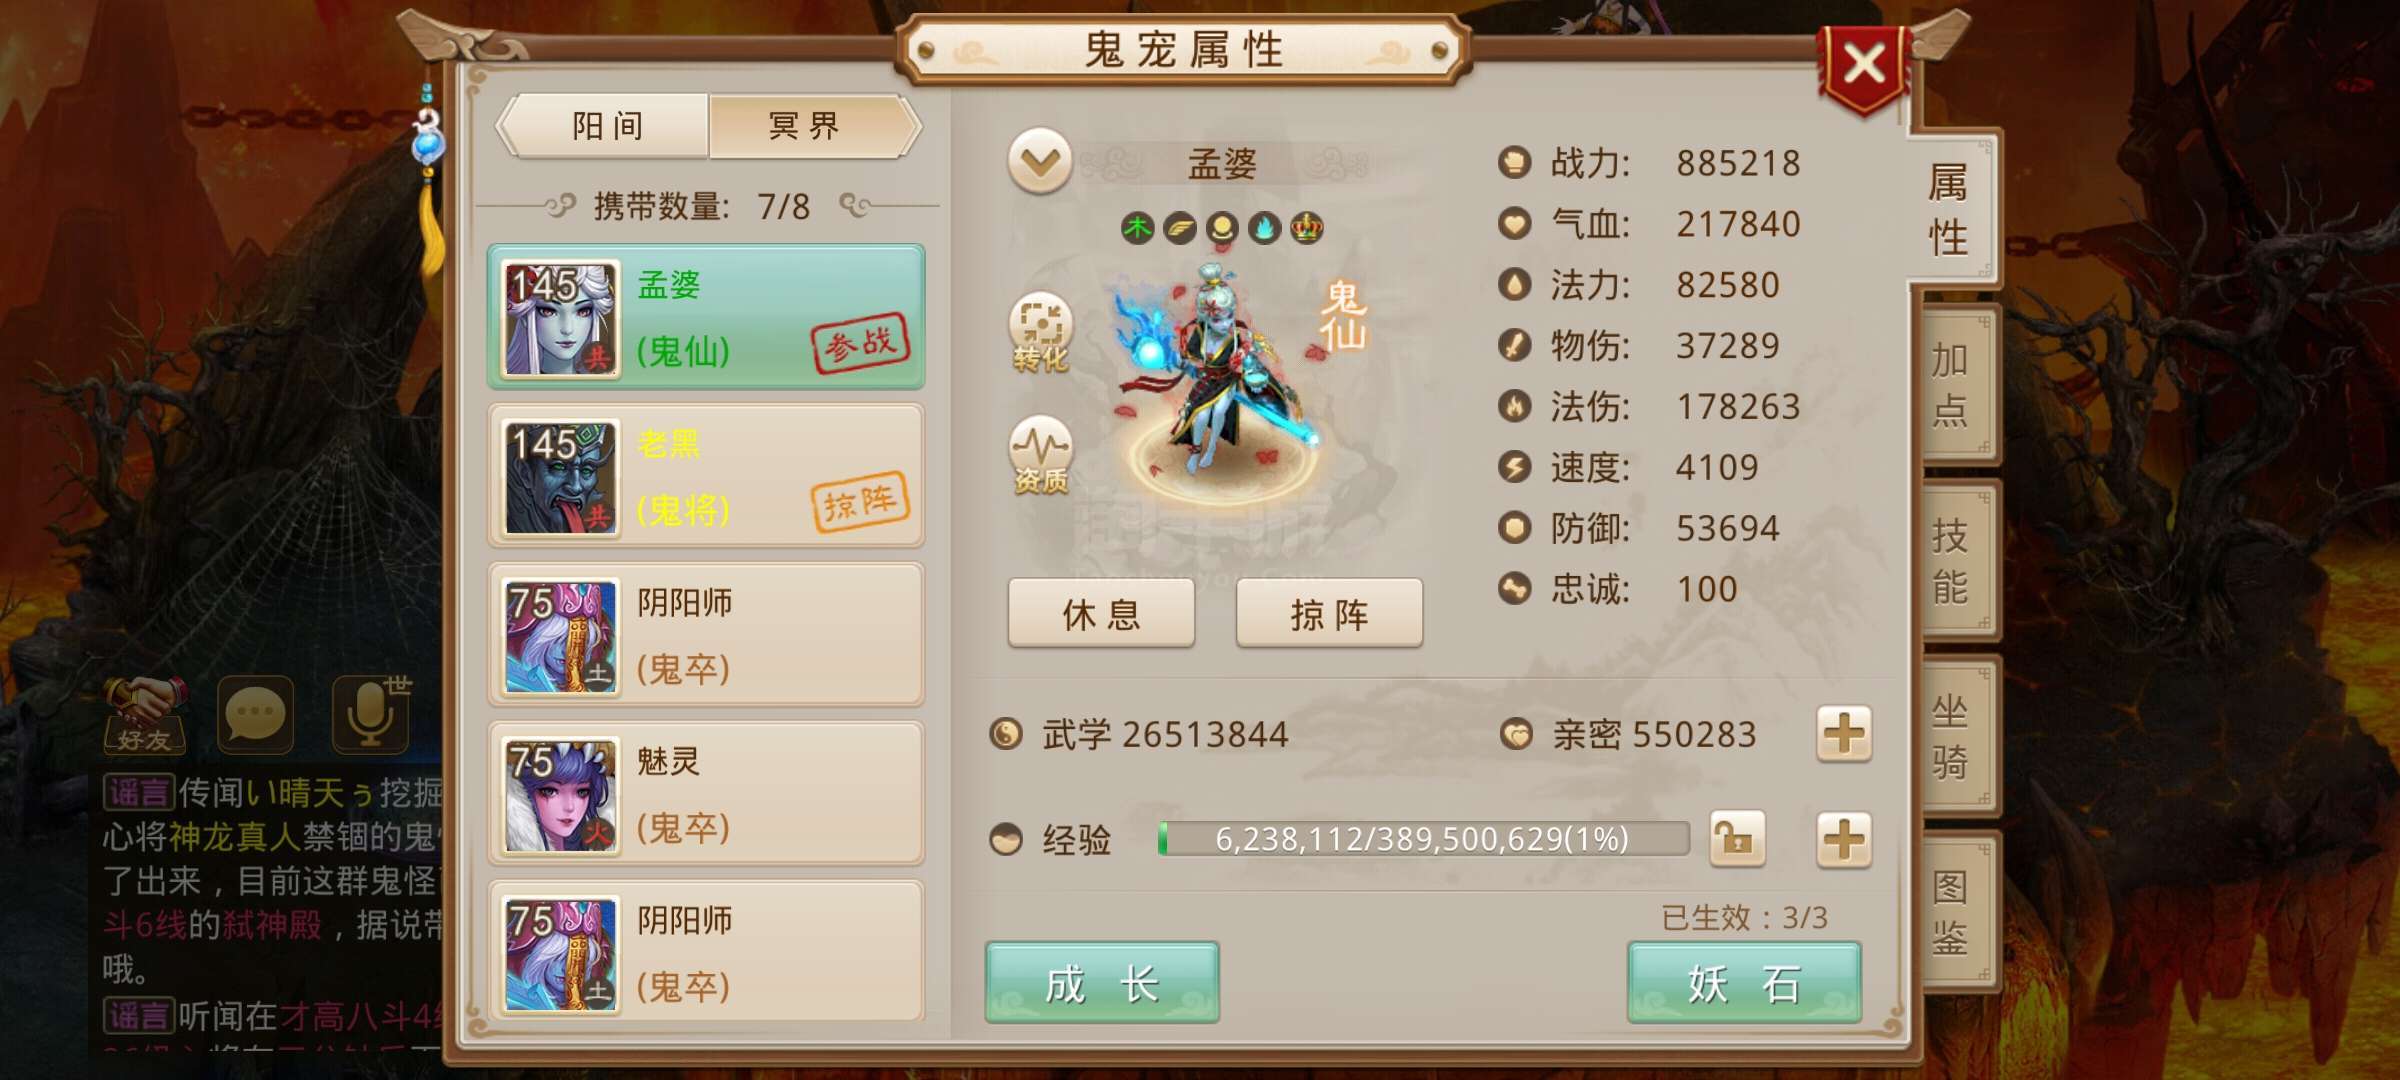Switch to 阳间 realm toggle

(607, 126)
